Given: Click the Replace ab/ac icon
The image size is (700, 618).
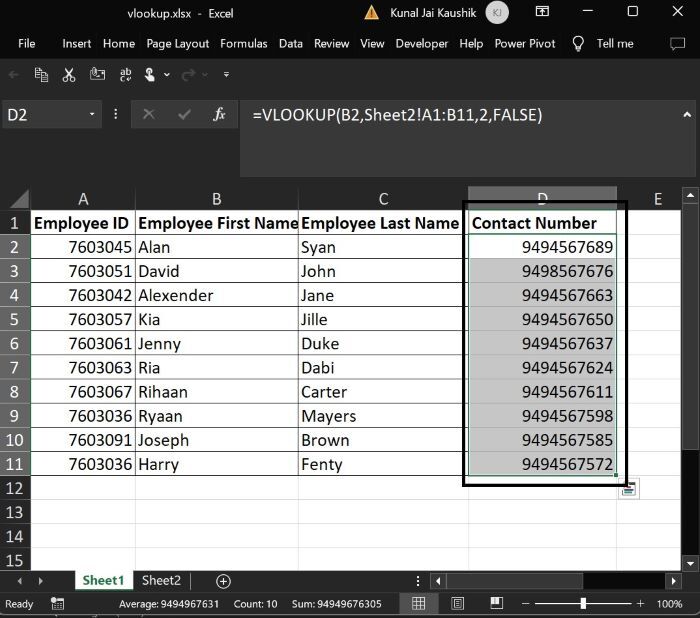Looking at the screenshot, I should 125,75.
